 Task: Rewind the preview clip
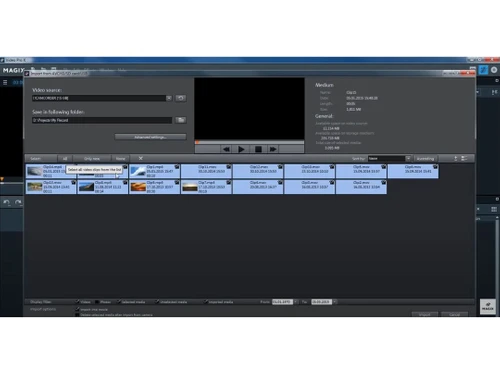tap(226, 149)
